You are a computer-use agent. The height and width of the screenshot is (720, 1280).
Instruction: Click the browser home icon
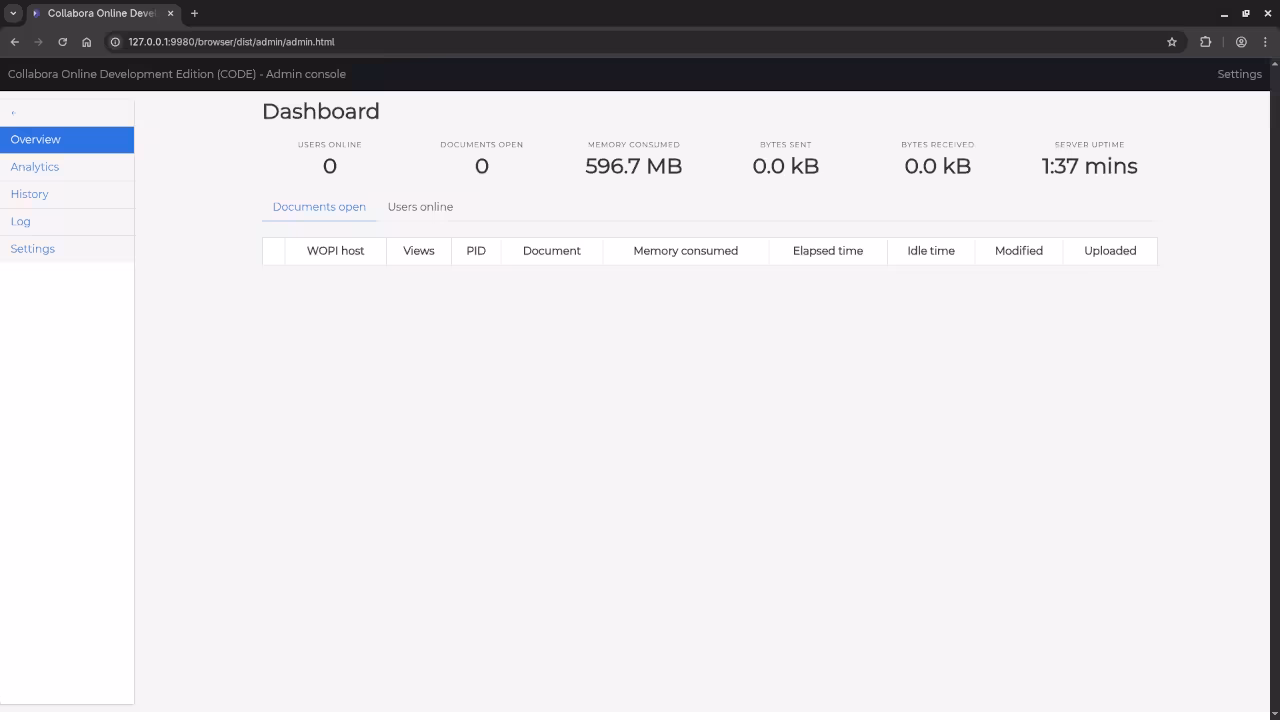coord(87,42)
